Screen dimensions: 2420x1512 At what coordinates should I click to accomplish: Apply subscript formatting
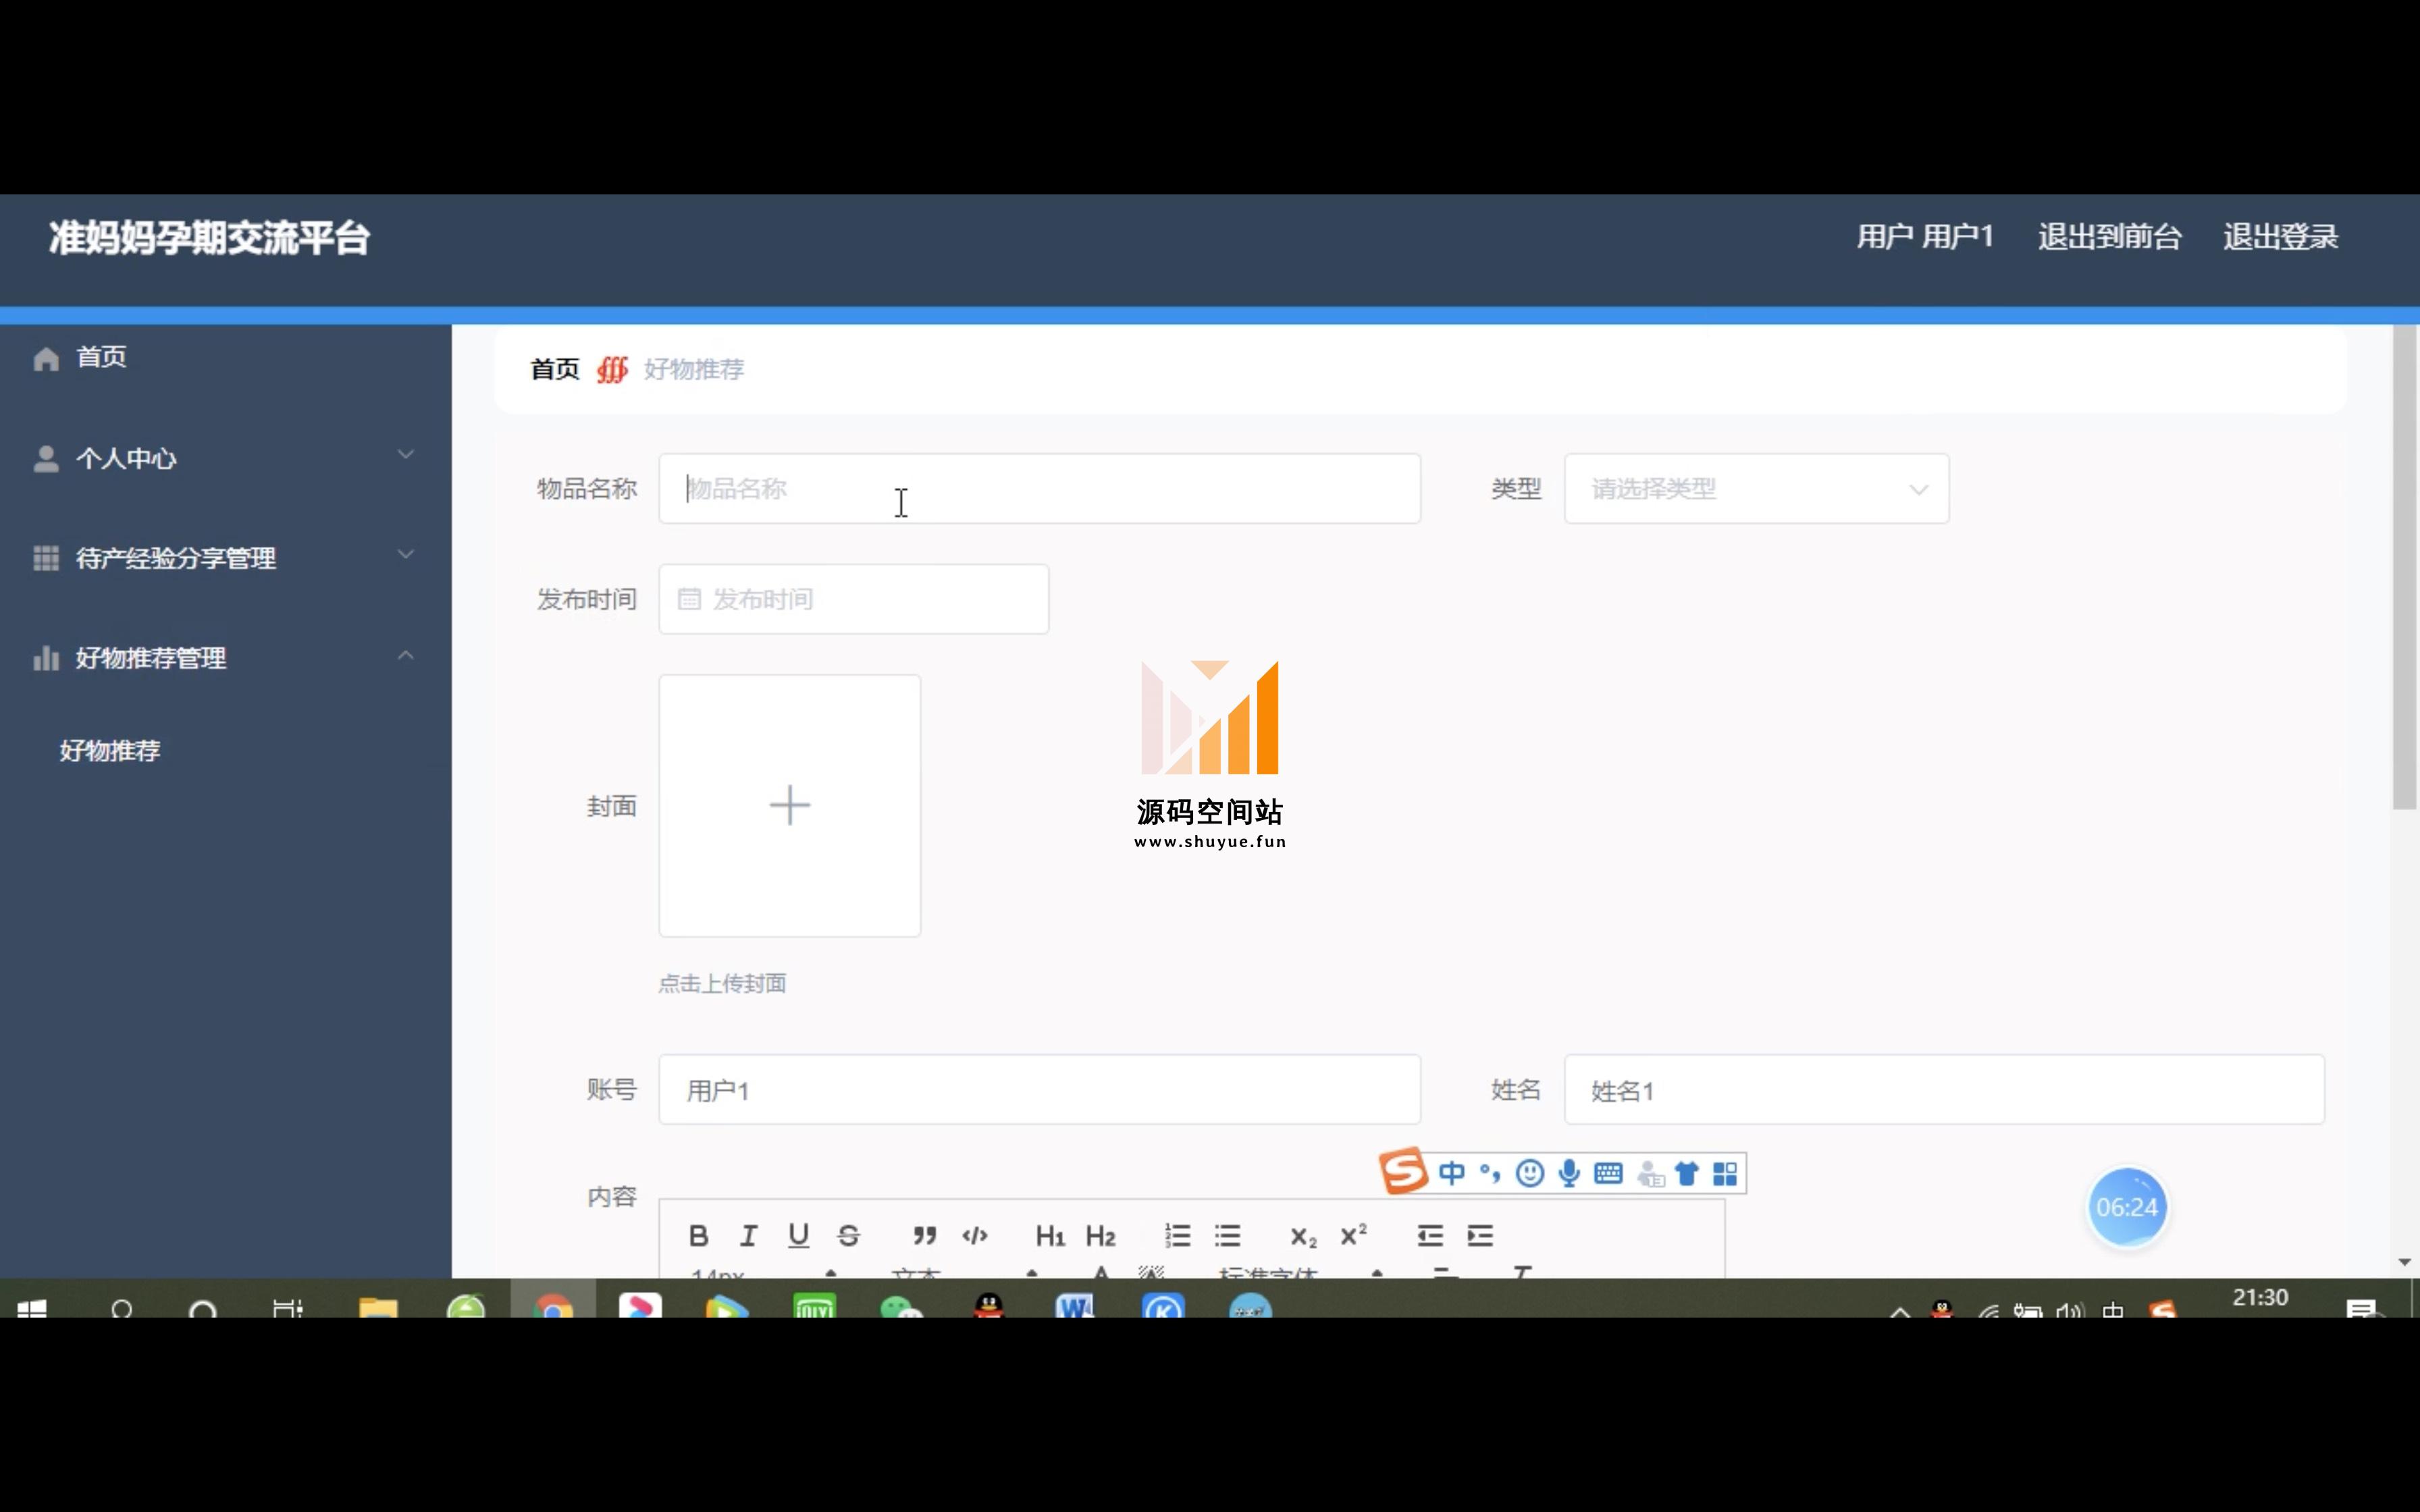pyautogui.click(x=1303, y=1237)
